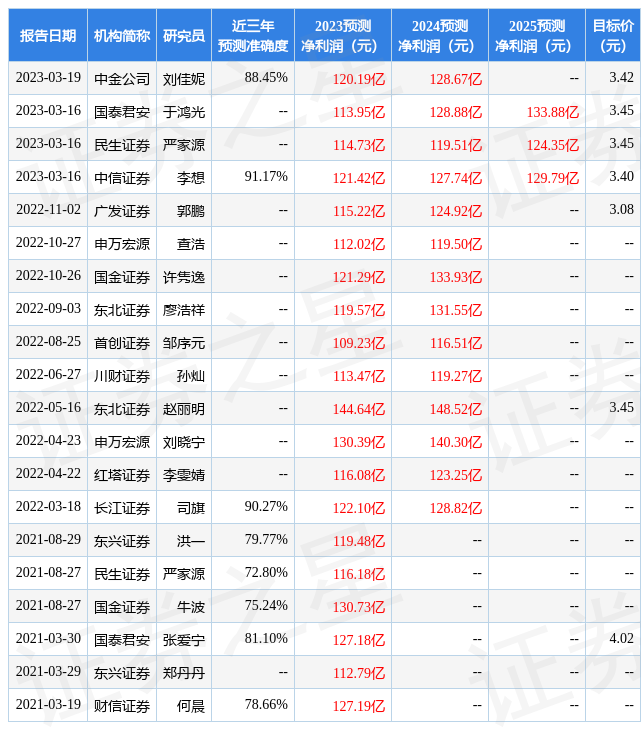641x730 pixels.
Task: Select institution cell 首创证券
Action: tap(122, 343)
